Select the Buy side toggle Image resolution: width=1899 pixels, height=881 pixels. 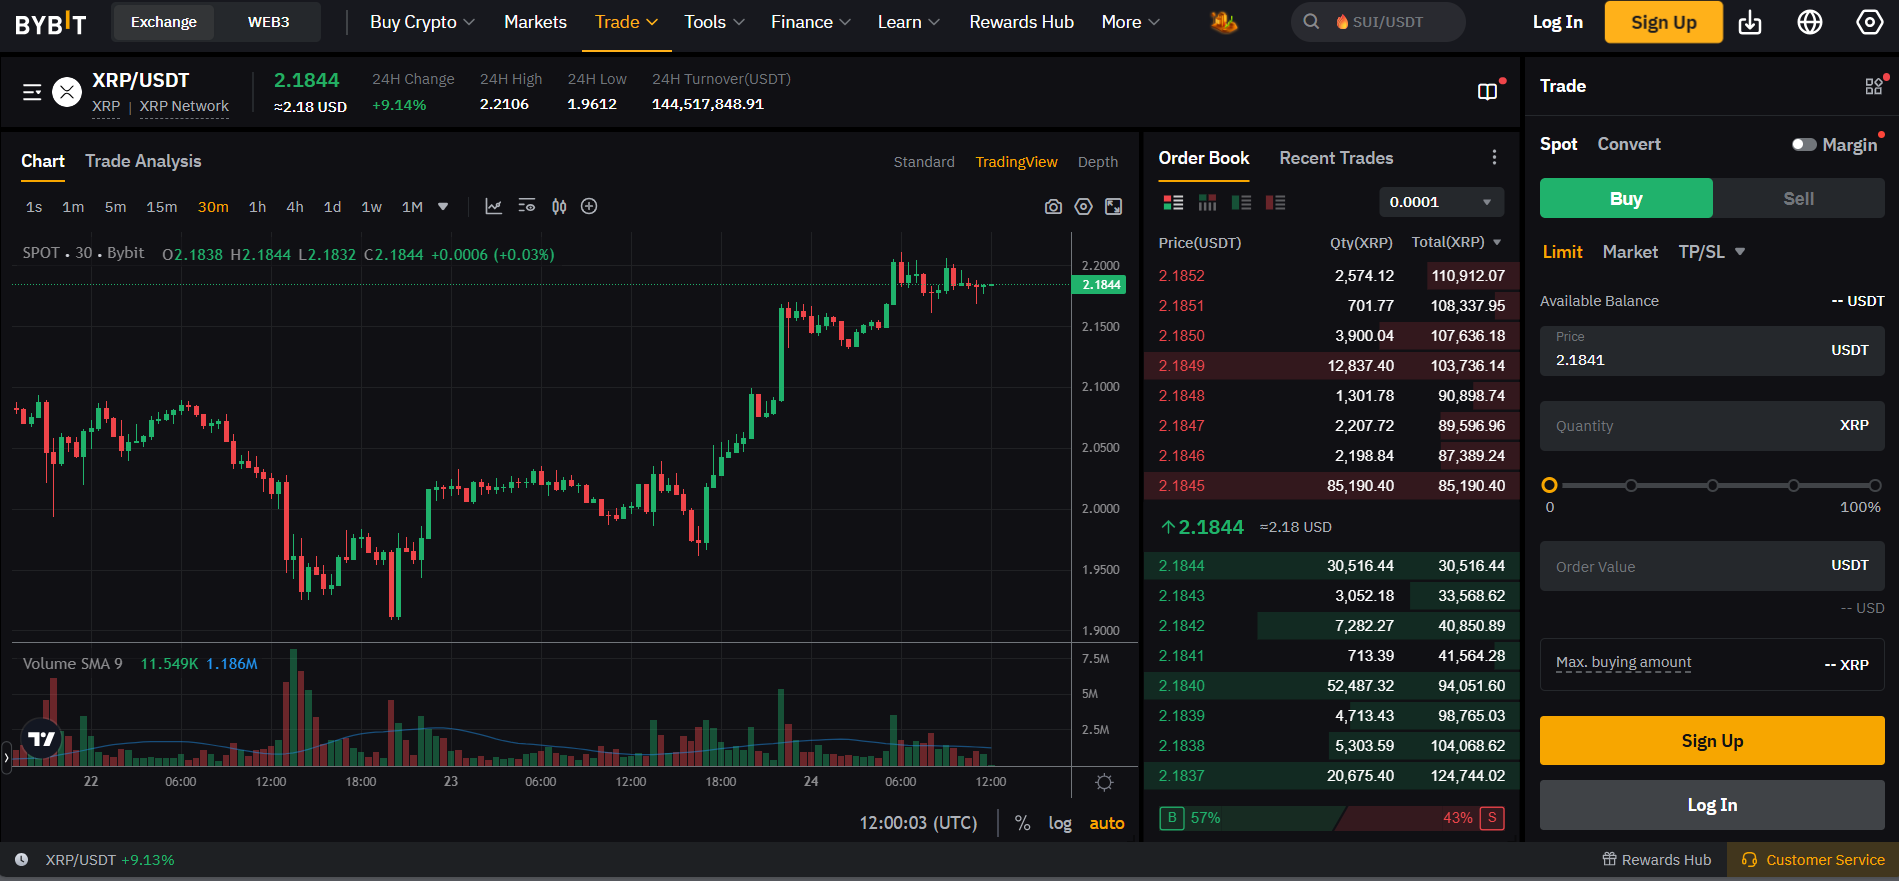tap(1626, 198)
